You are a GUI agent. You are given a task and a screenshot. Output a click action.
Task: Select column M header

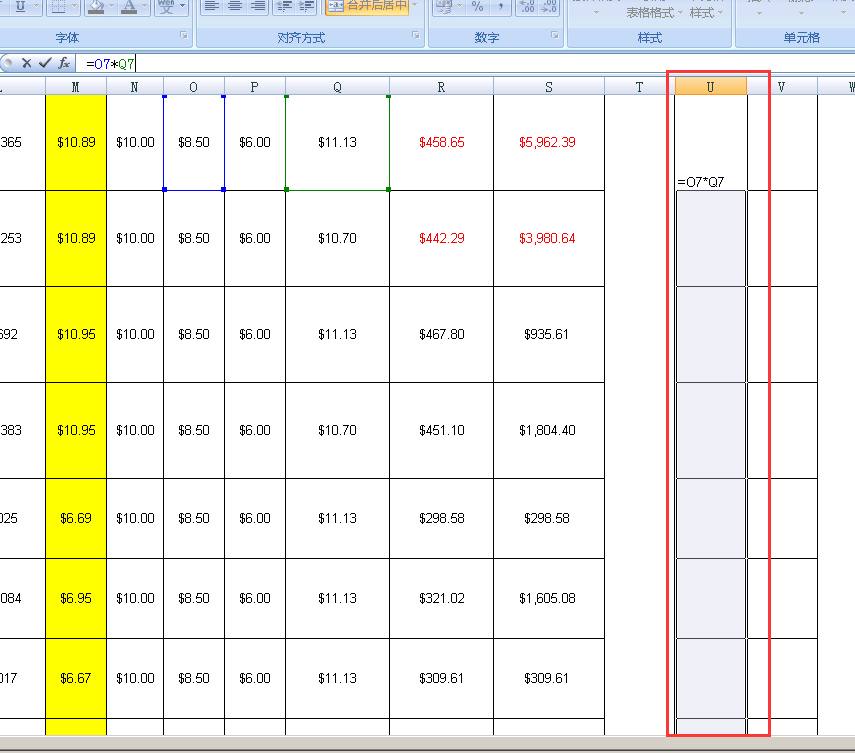[x=75, y=87]
